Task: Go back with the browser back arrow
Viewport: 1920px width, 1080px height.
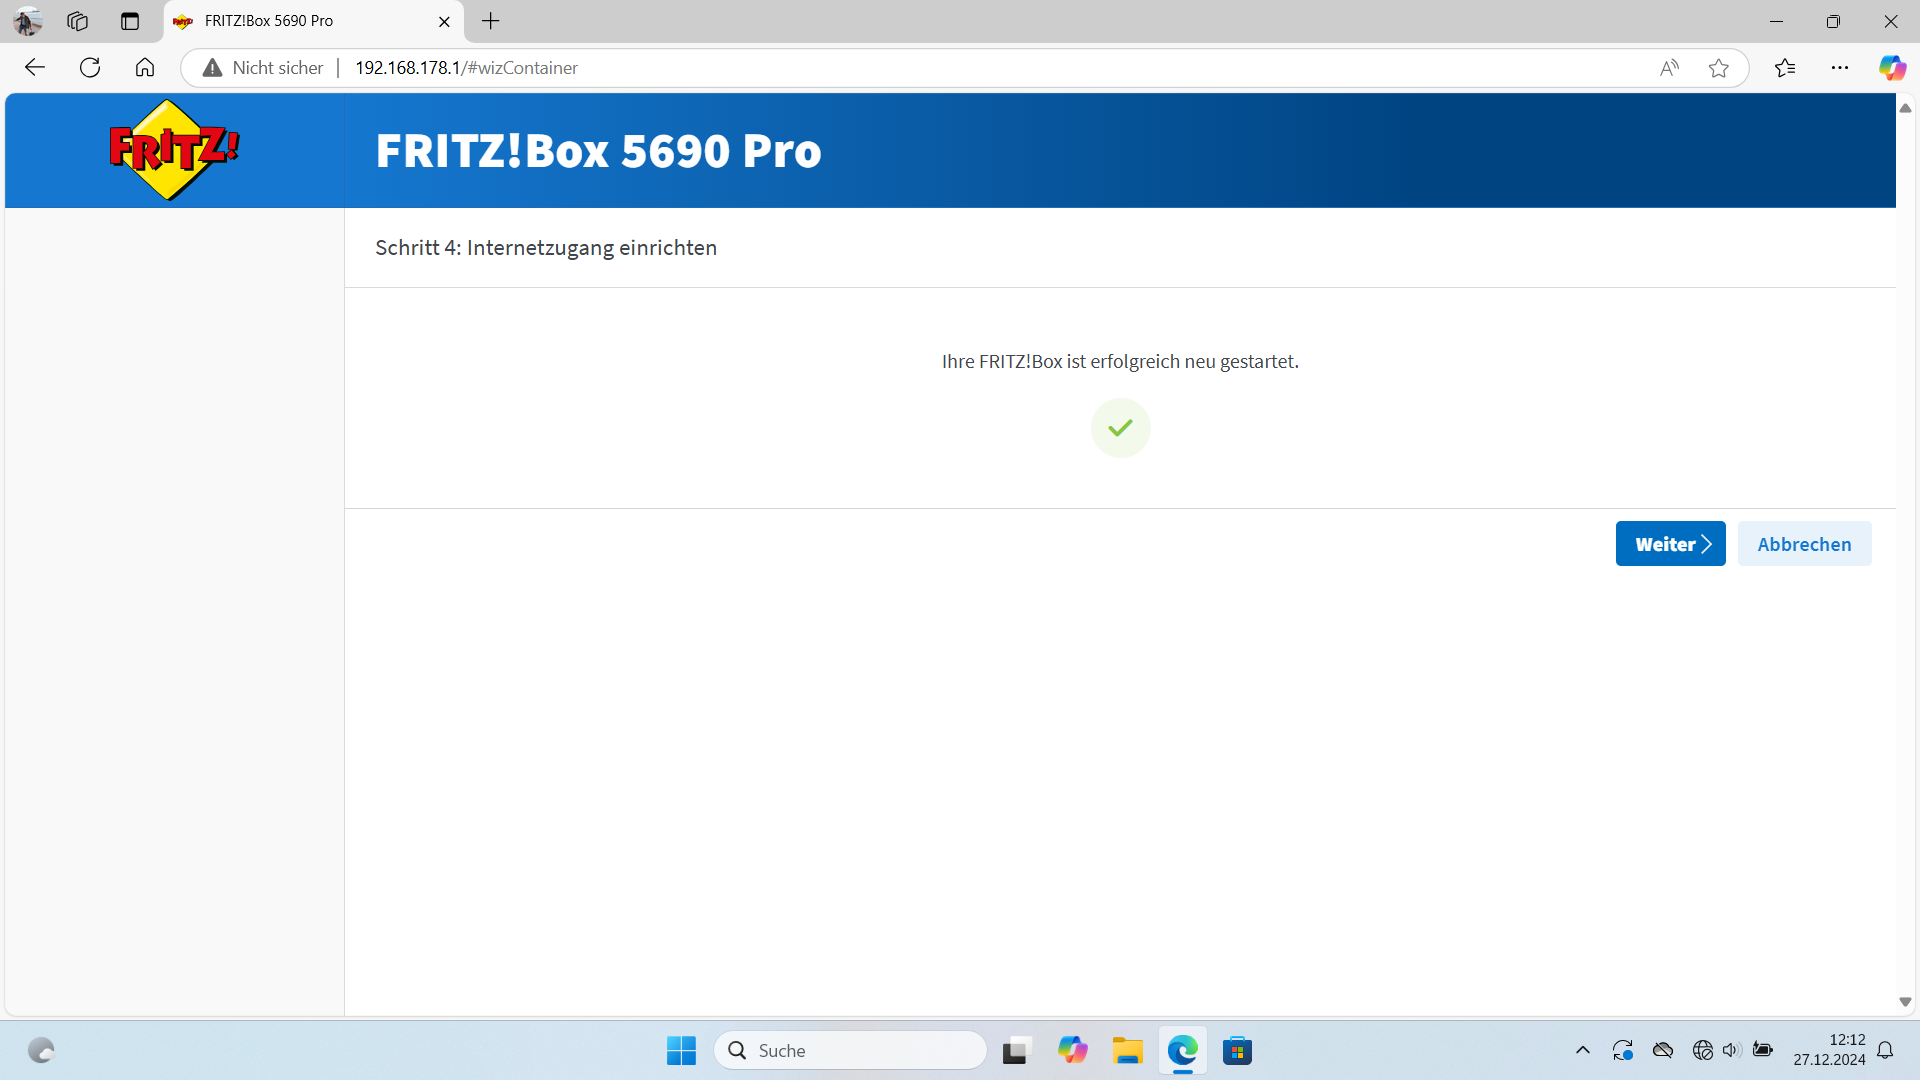Action: (35, 67)
